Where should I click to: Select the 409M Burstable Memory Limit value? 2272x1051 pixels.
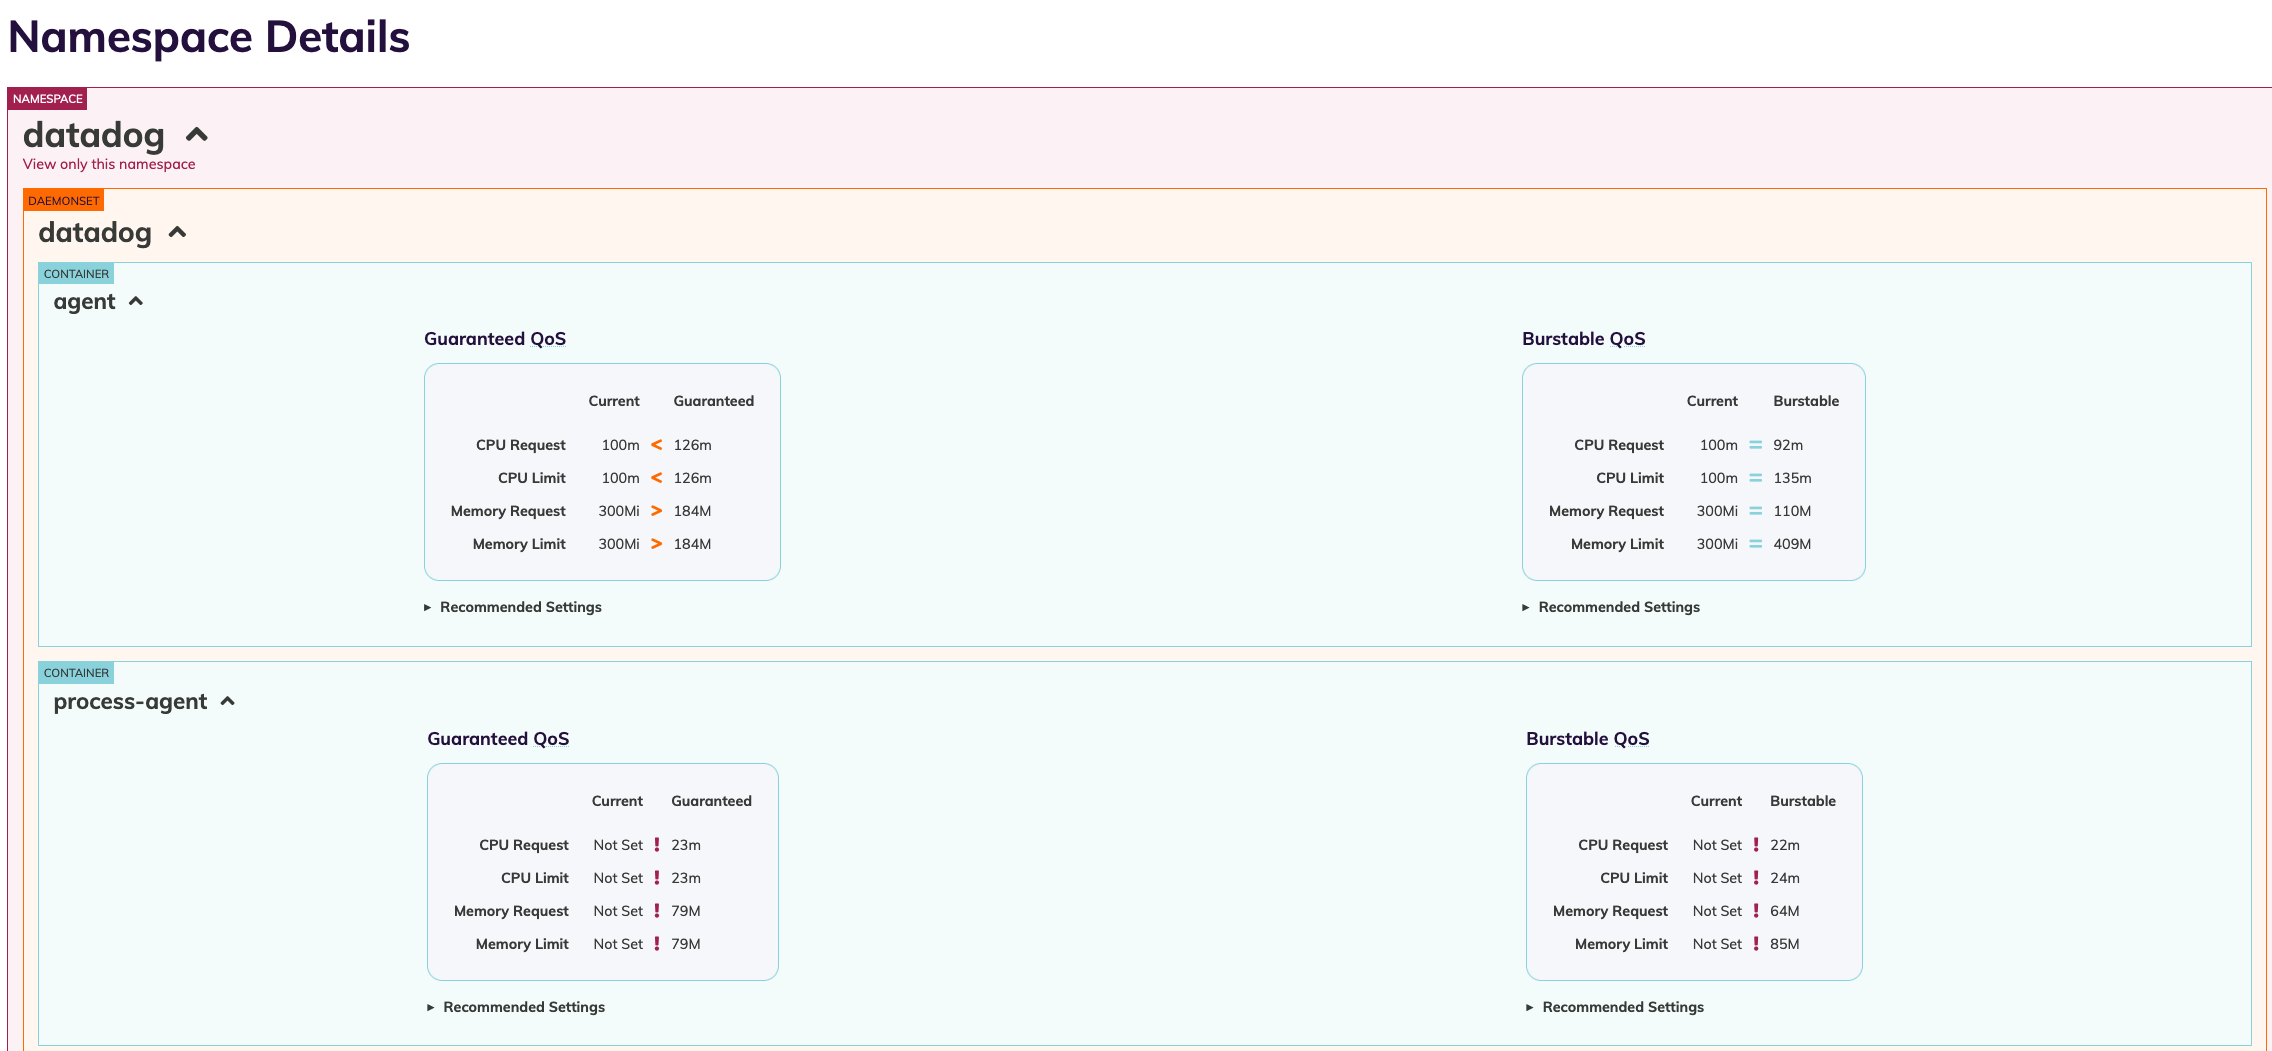[x=1792, y=544]
